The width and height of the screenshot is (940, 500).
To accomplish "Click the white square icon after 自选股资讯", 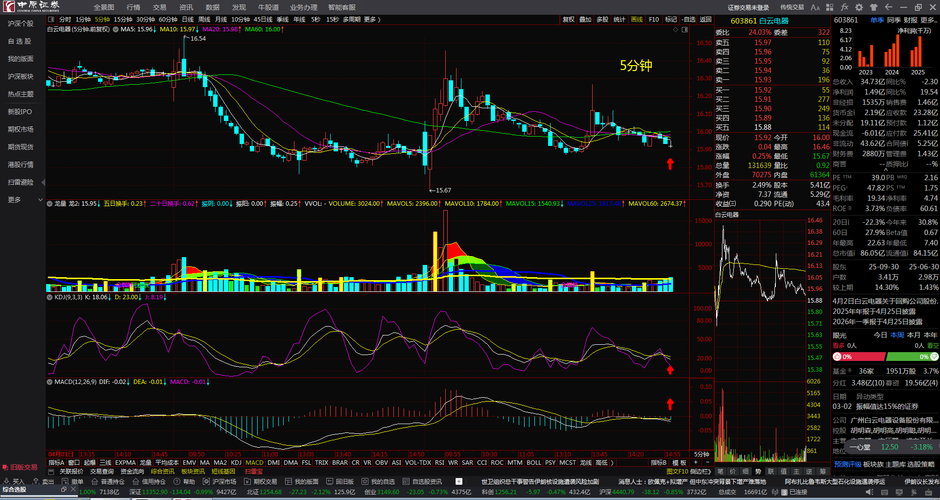I will click(x=459, y=481).
